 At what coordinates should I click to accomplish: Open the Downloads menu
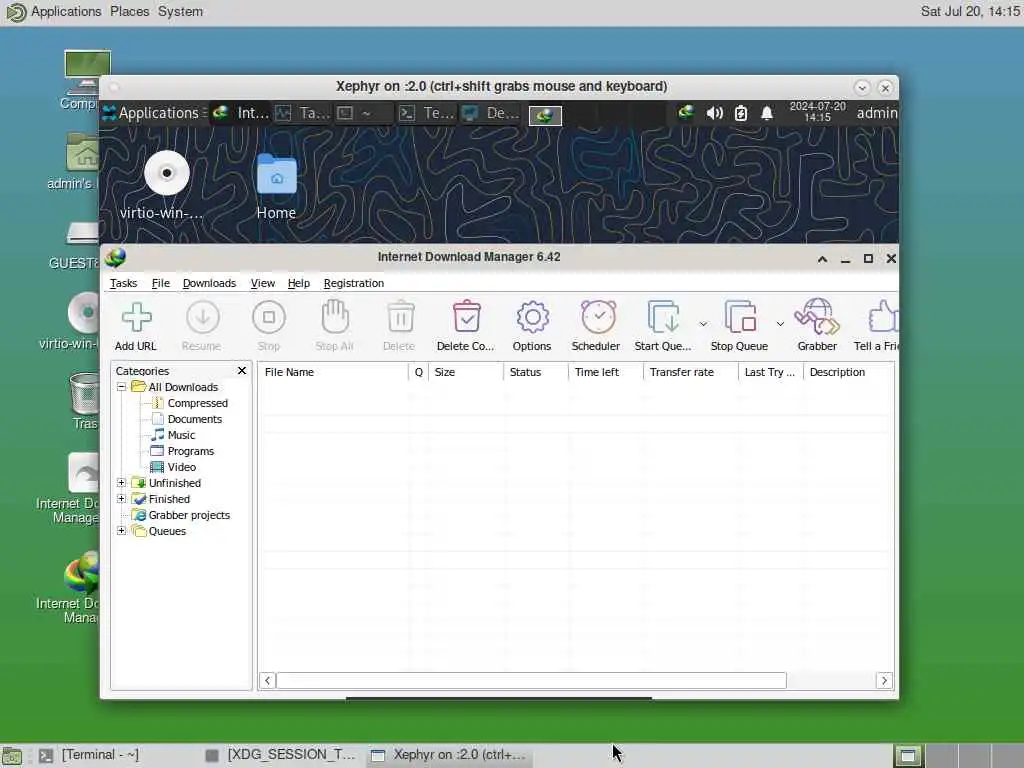(209, 283)
